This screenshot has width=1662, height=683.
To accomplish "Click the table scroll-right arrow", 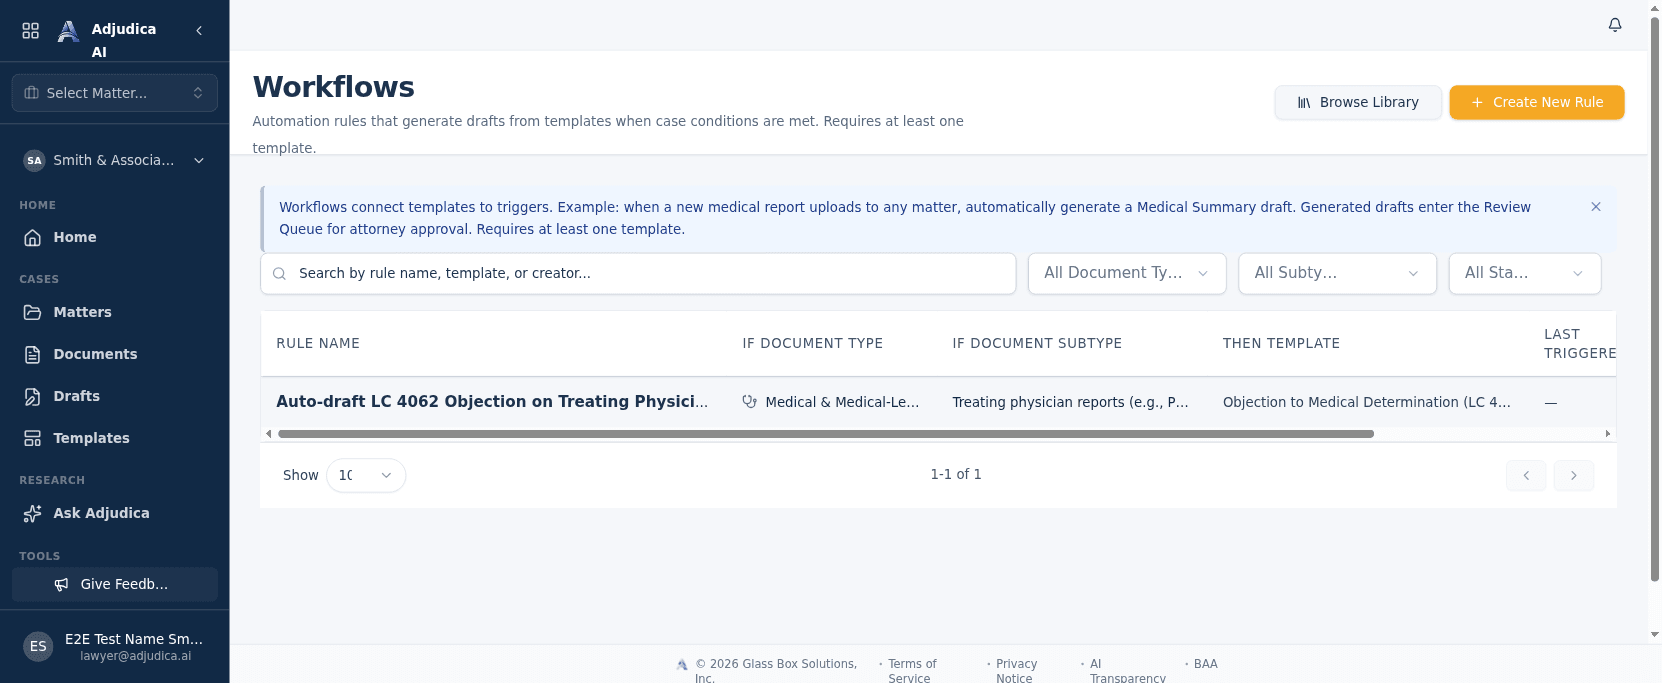I will tap(1608, 434).
